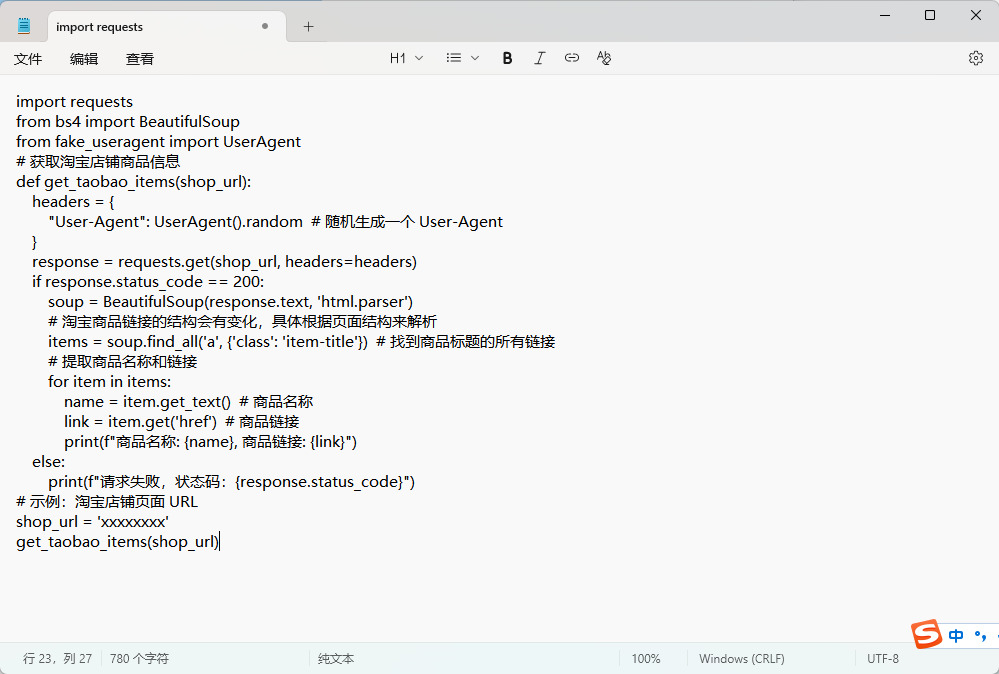The width and height of the screenshot is (999, 674).
Task: Click the clear formatting icon
Action: click(x=604, y=58)
